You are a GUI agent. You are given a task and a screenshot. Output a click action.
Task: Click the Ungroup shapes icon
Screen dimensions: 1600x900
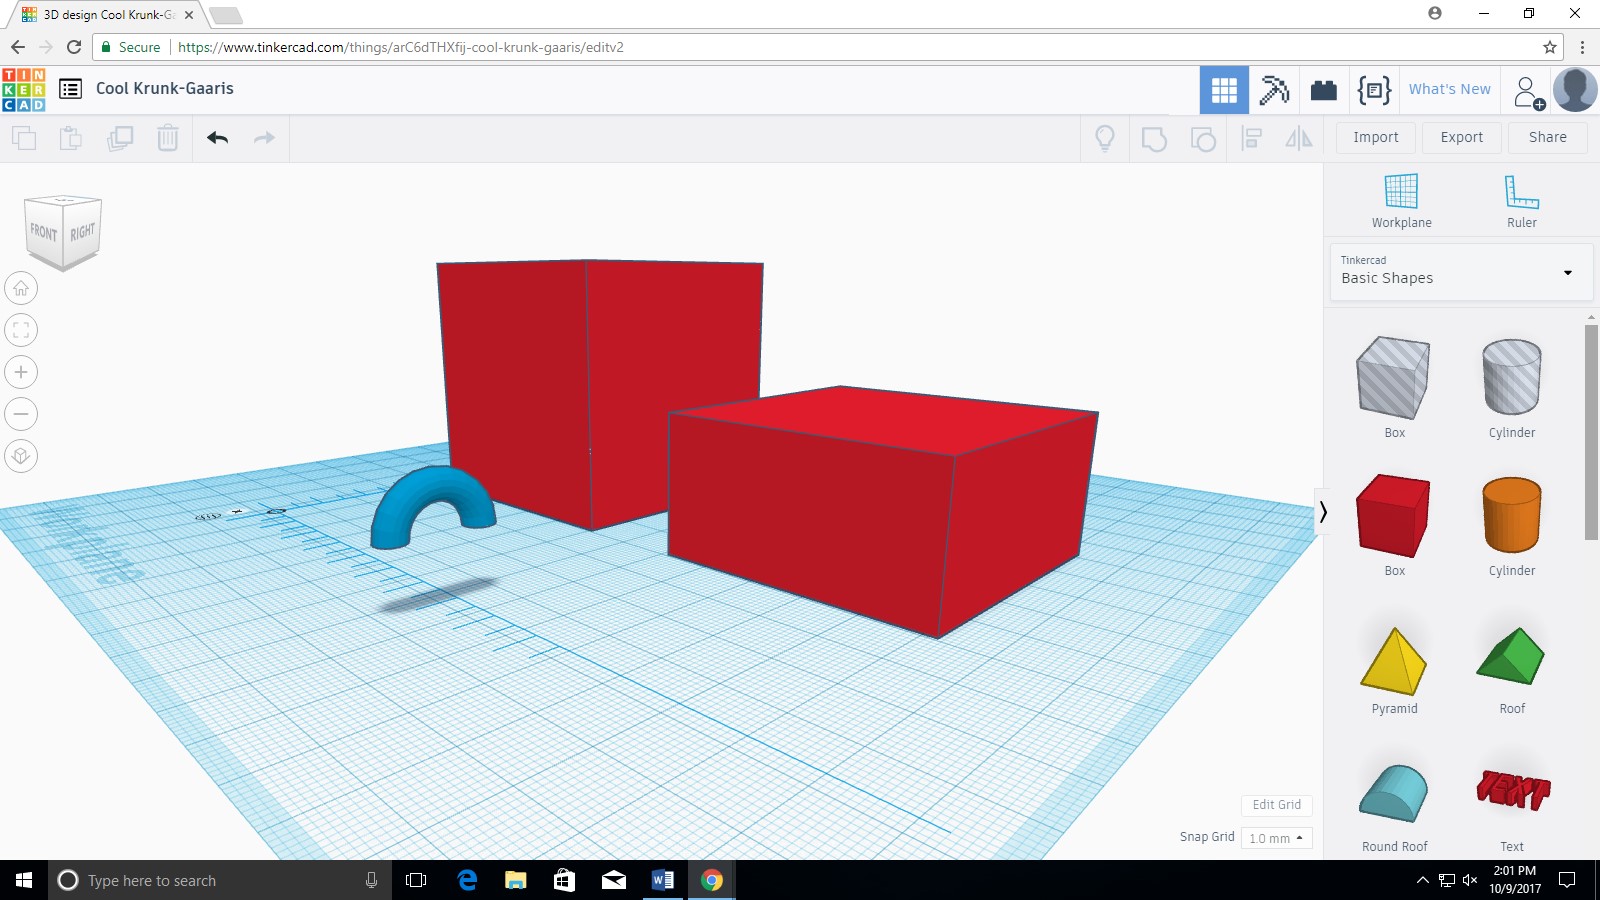point(1203,139)
